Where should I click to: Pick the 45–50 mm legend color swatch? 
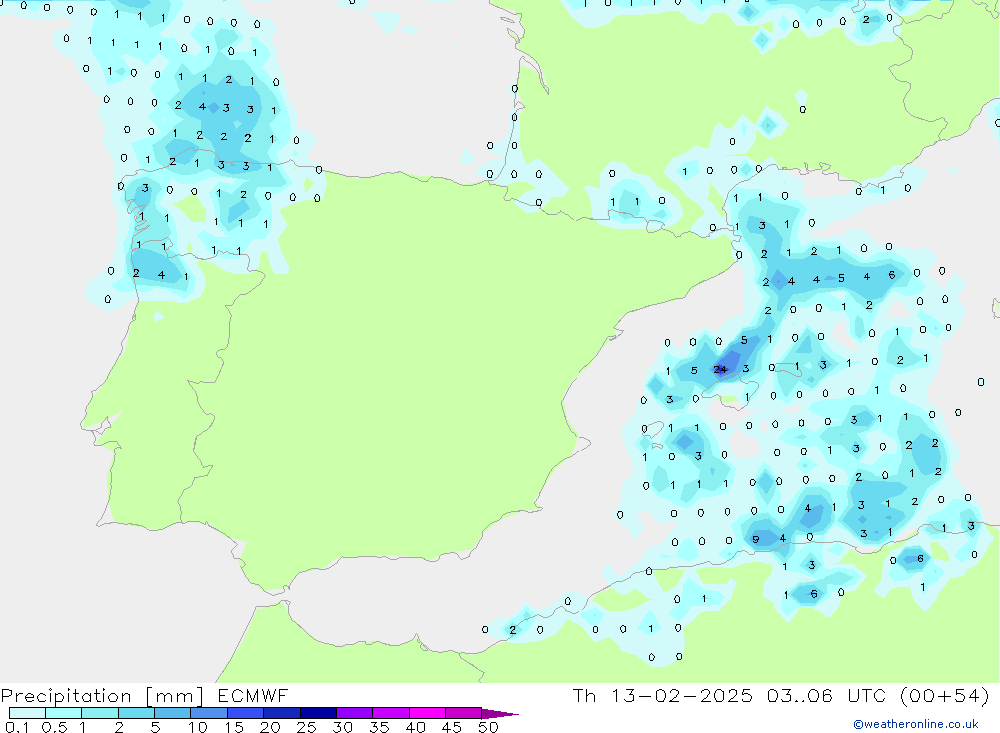[464, 713]
